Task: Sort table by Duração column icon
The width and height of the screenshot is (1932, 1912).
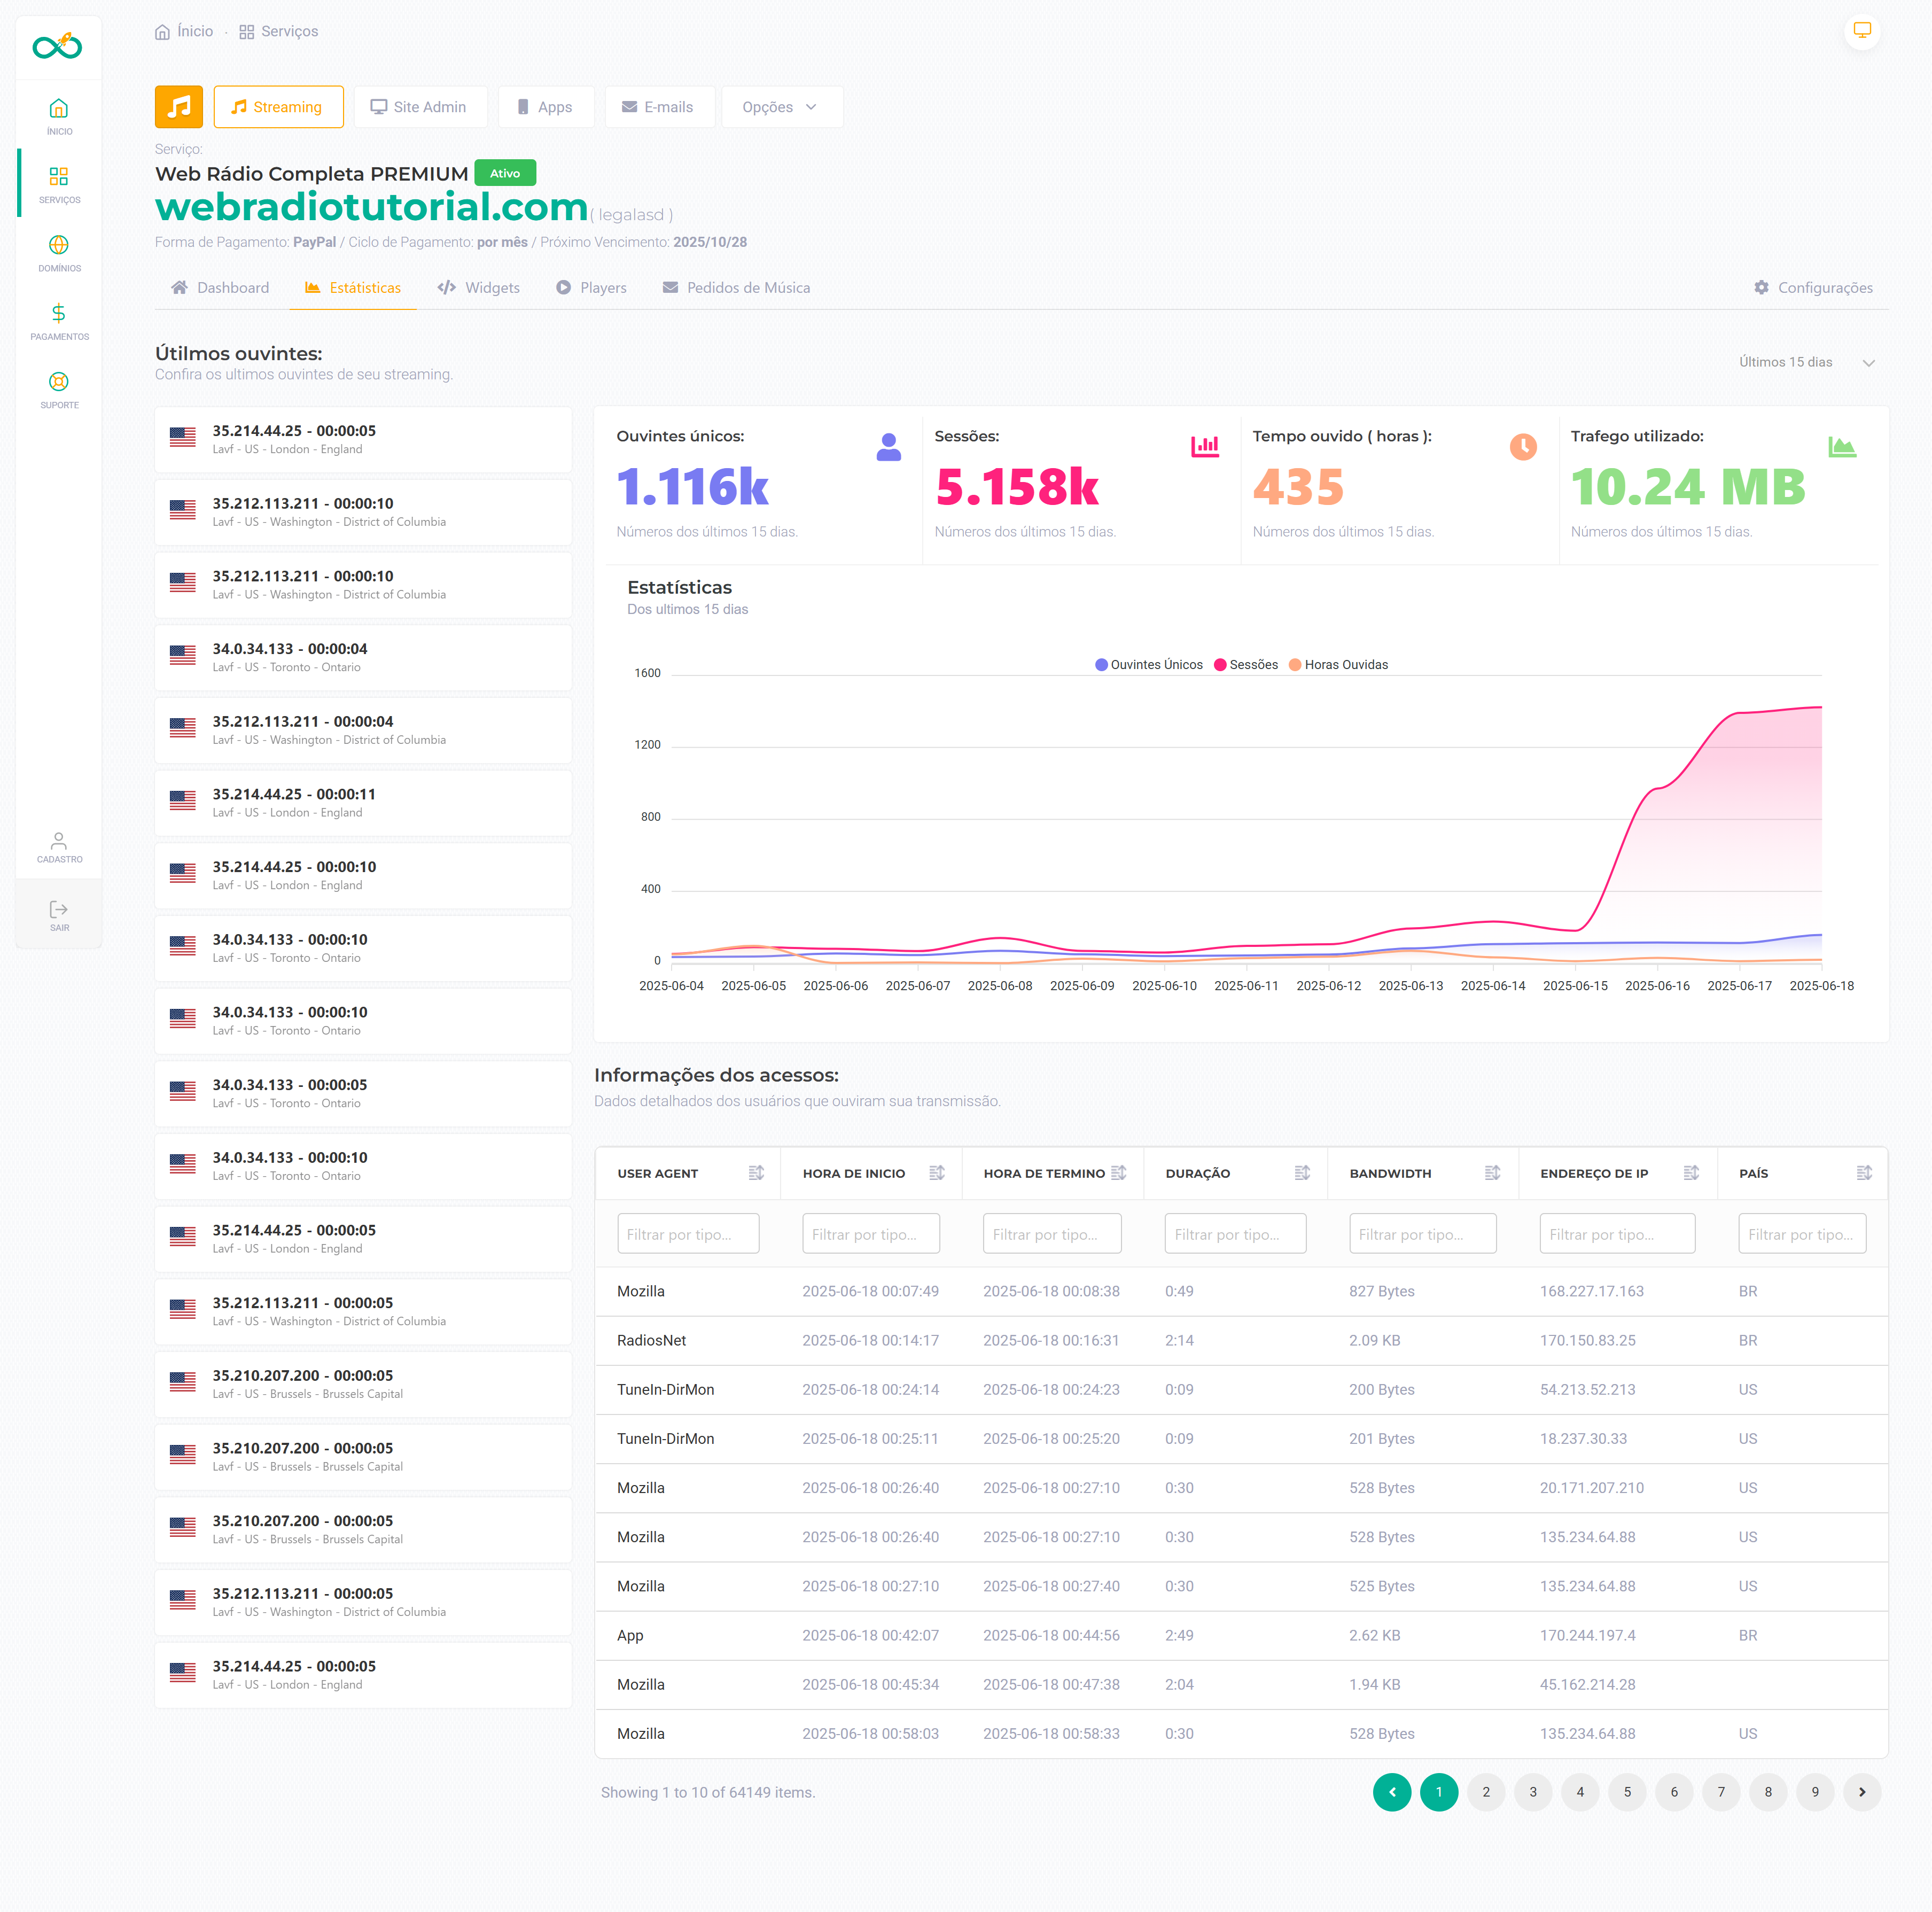Action: tap(1301, 1173)
